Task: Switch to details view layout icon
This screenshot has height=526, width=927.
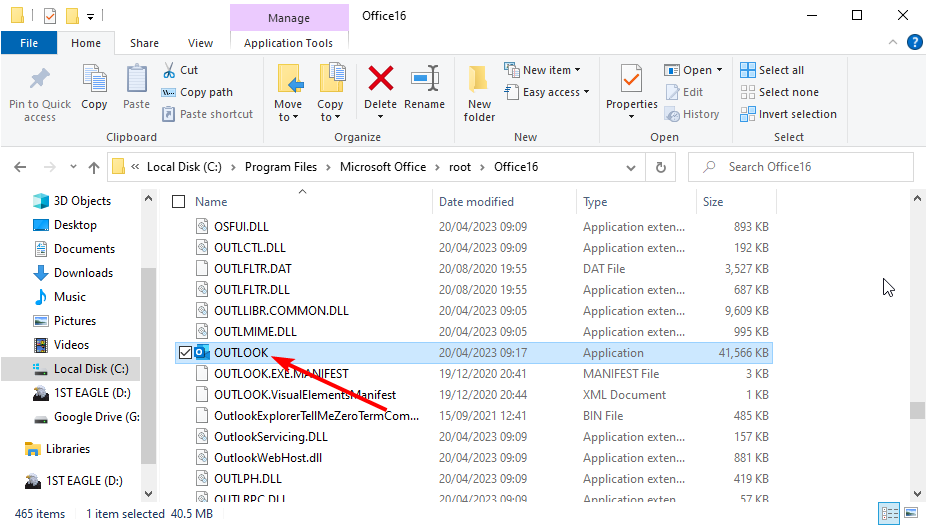Action: (x=889, y=512)
